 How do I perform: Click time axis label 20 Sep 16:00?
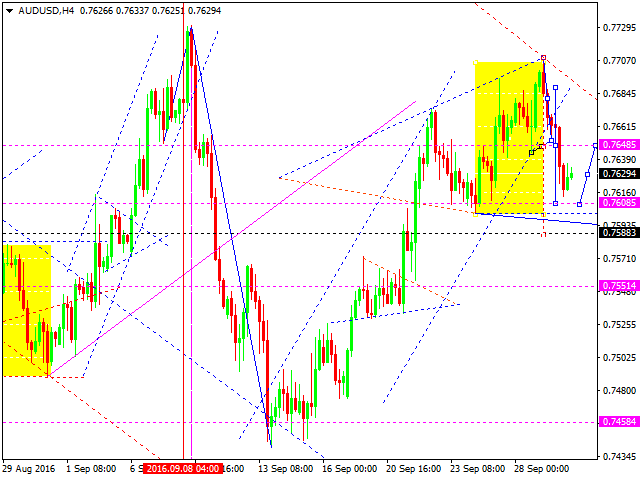click(413, 469)
